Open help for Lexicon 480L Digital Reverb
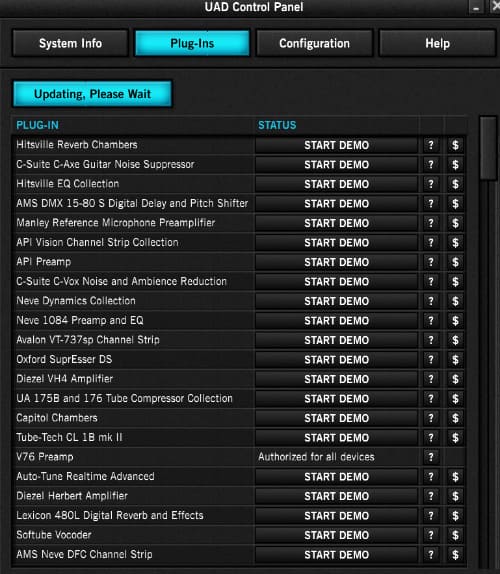The height and width of the screenshot is (574, 500). point(431,516)
